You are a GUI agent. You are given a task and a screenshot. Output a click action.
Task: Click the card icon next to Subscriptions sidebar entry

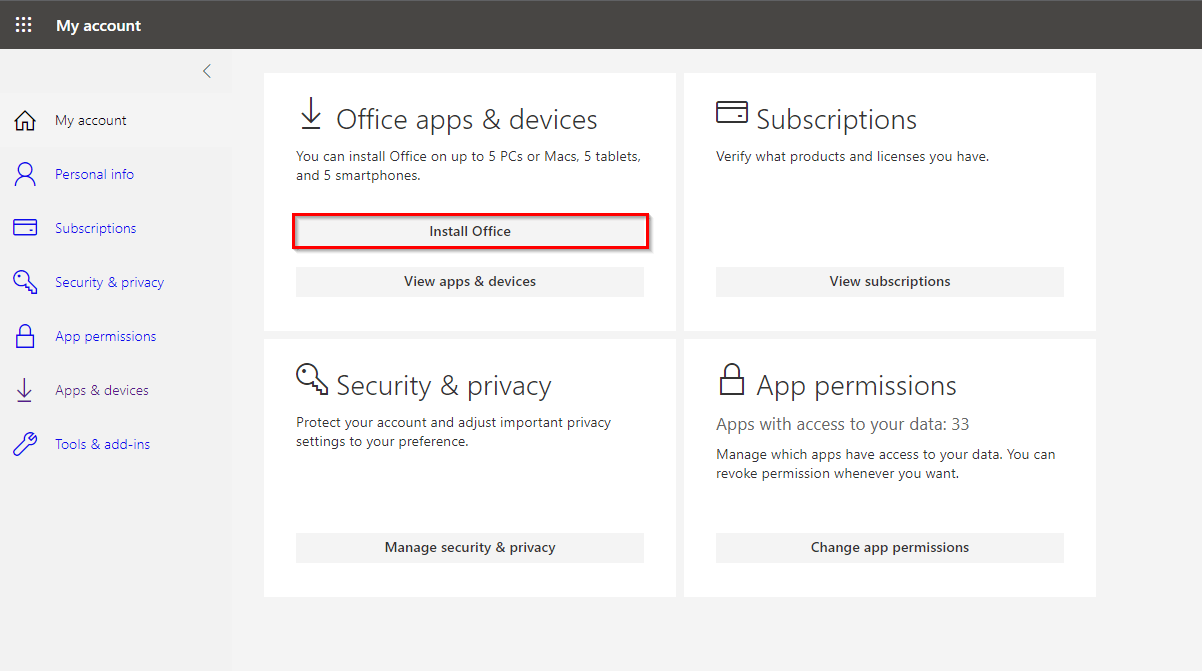click(25, 227)
